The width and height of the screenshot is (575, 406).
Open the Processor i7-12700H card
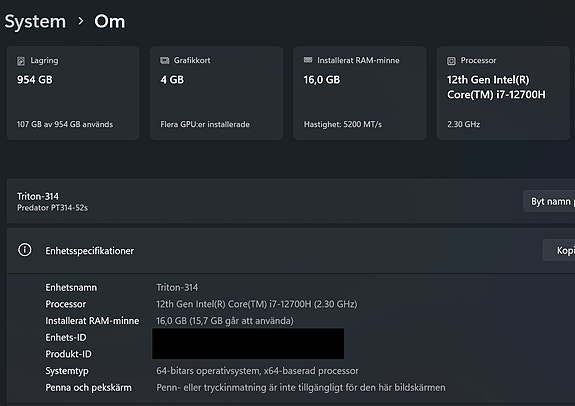coord(503,93)
